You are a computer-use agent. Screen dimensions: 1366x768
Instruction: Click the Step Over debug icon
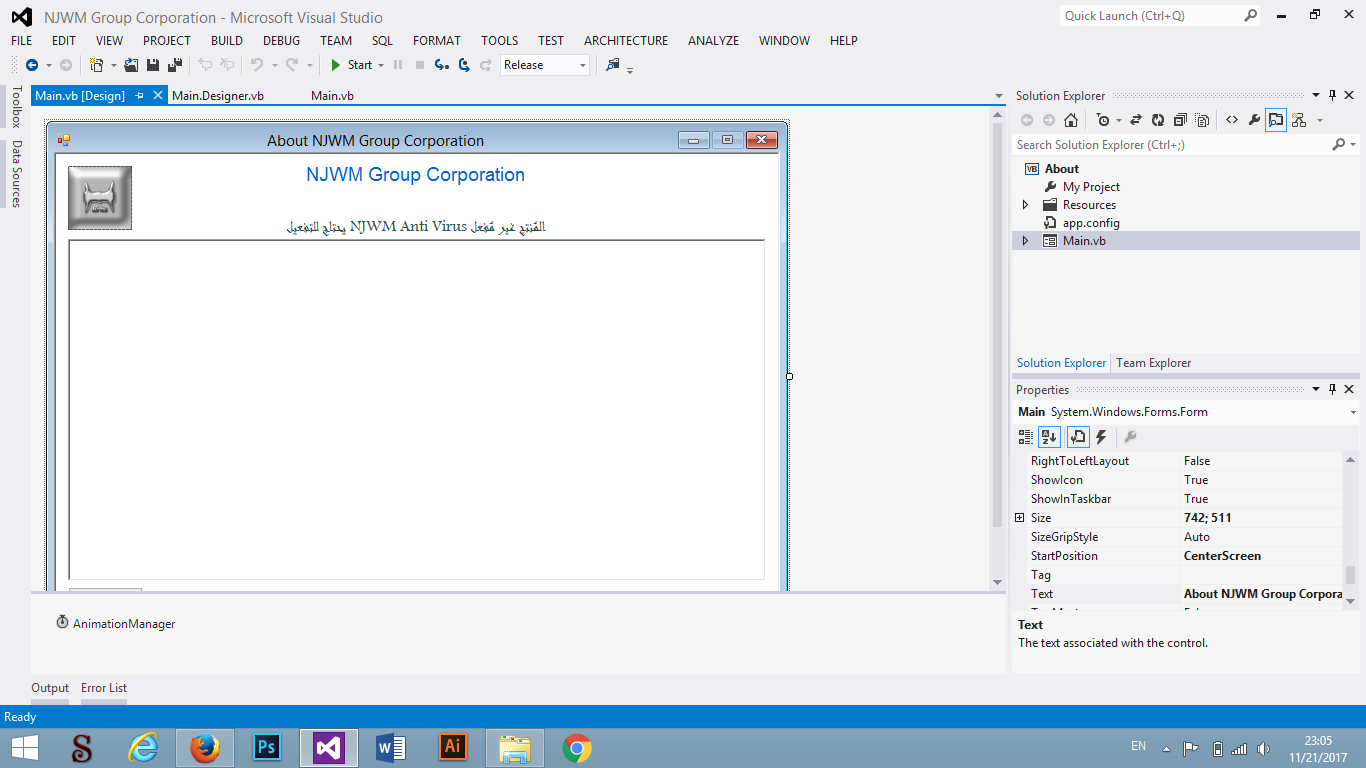[464, 65]
